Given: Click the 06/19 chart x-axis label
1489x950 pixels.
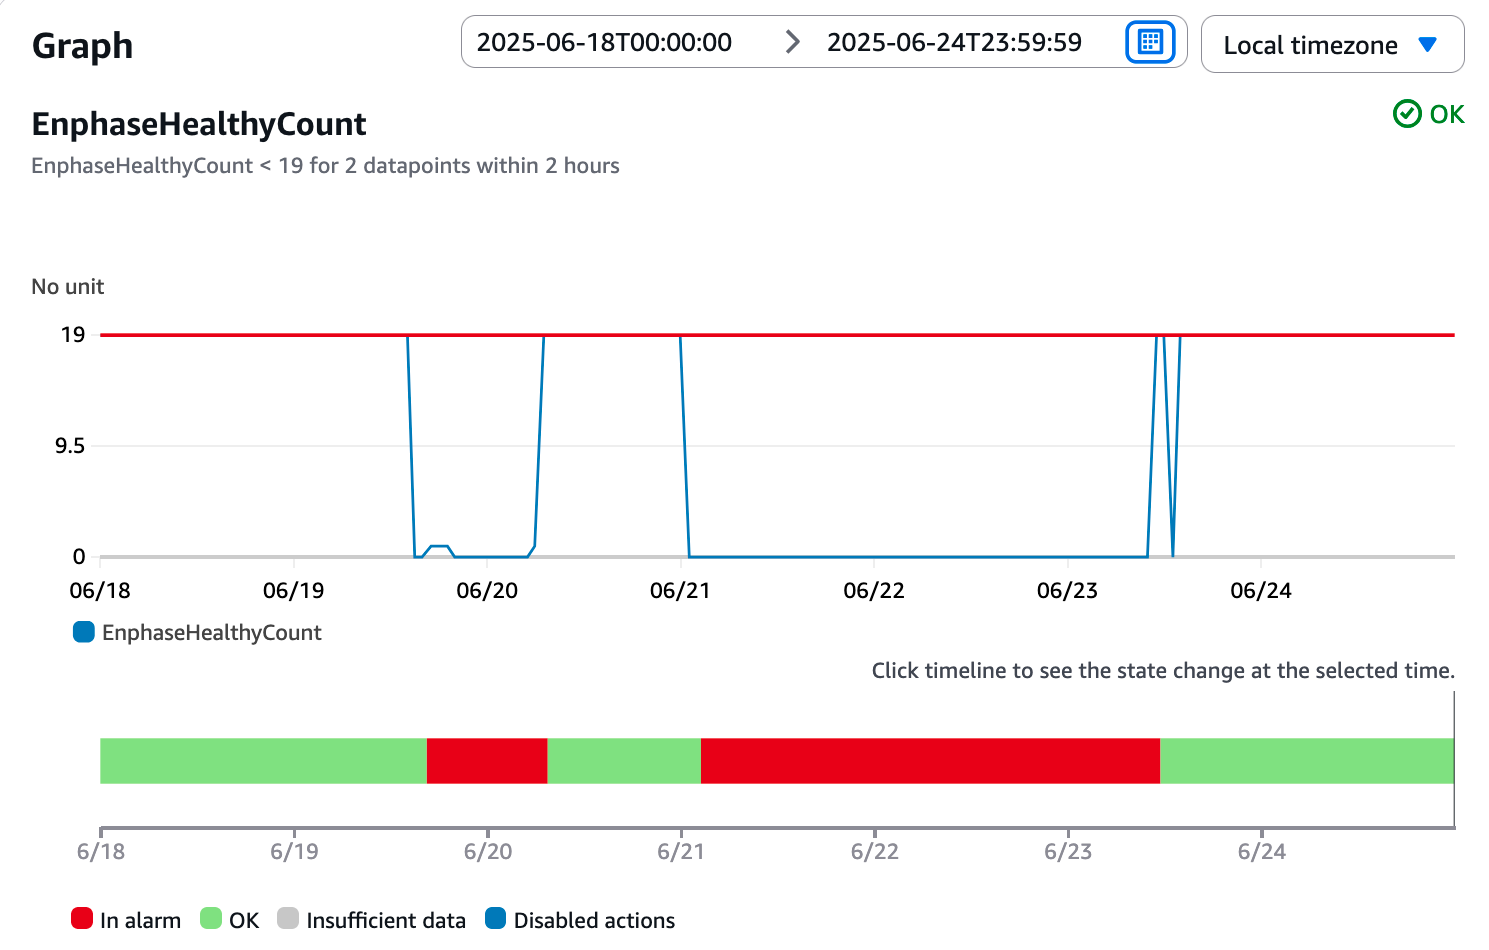Looking at the screenshot, I should pyautogui.click(x=293, y=591).
